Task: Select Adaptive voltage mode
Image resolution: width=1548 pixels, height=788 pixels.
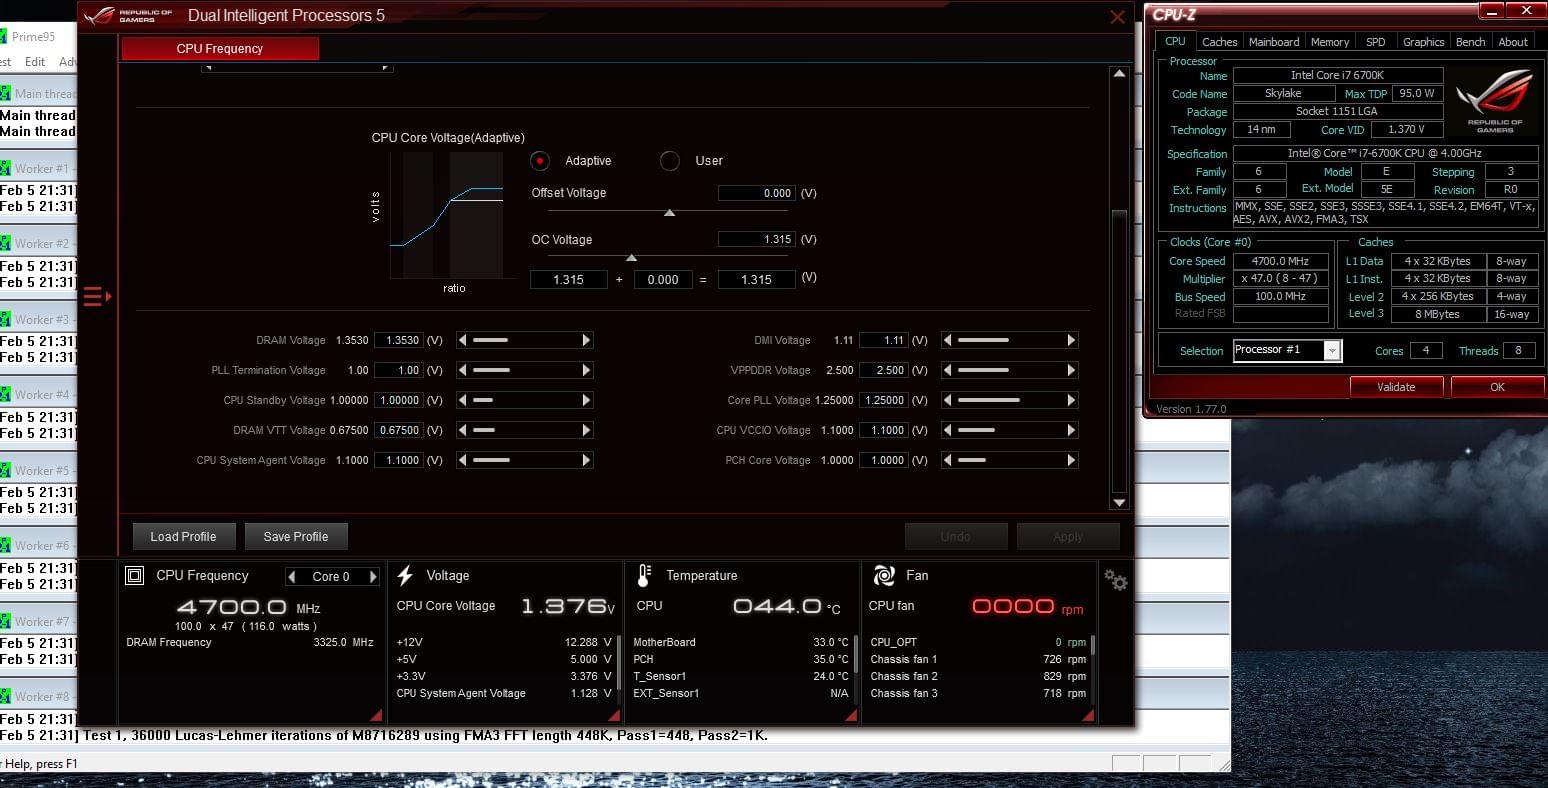Action: (x=540, y=161)
